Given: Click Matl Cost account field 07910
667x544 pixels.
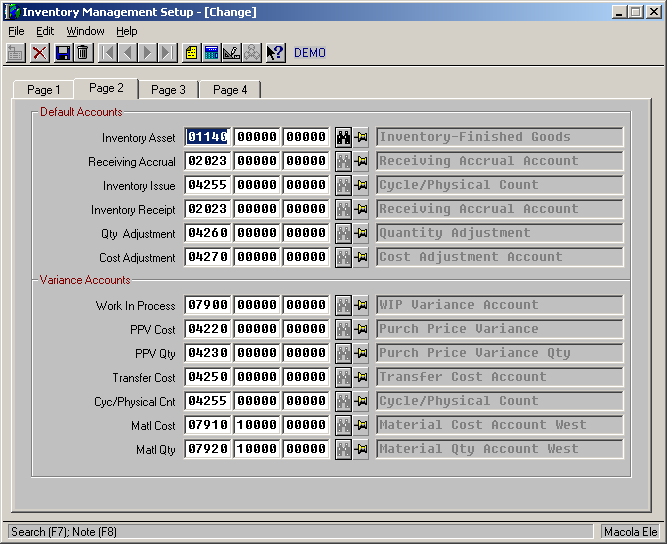Looking at the screenshot, I should [x=208, y=425].
